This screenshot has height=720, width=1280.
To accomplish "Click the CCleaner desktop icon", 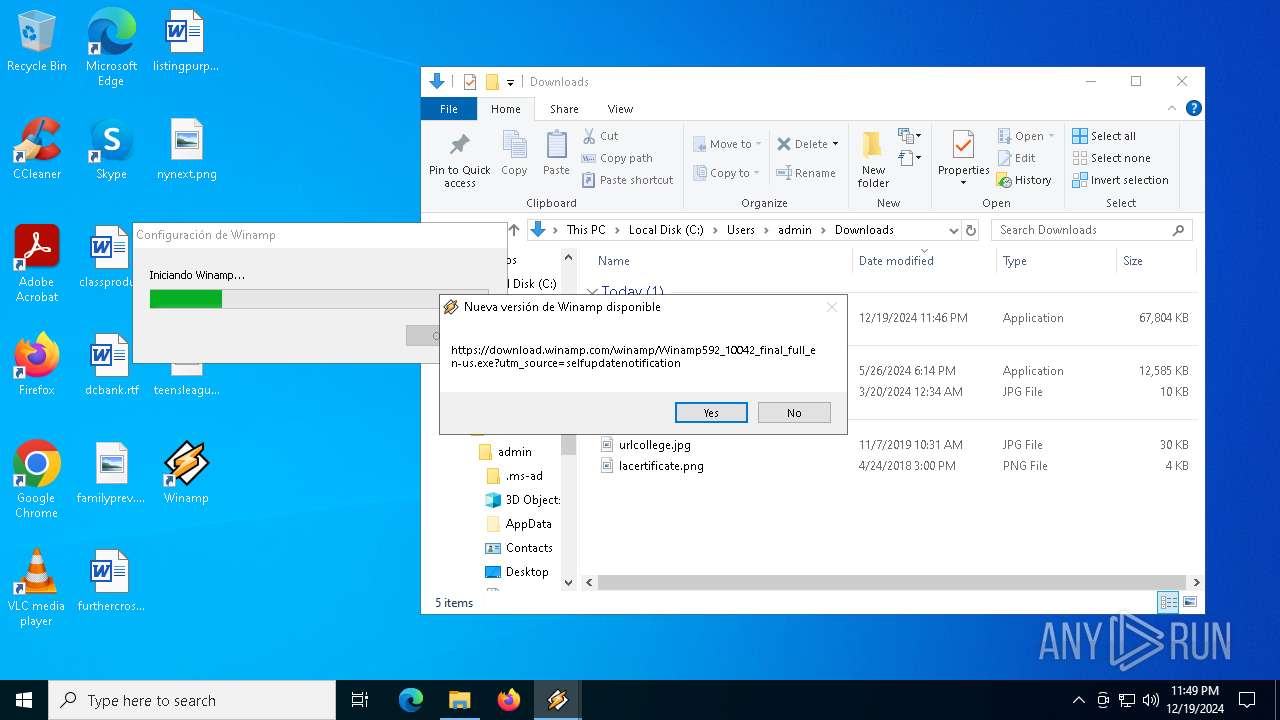I will pos(37,148).
